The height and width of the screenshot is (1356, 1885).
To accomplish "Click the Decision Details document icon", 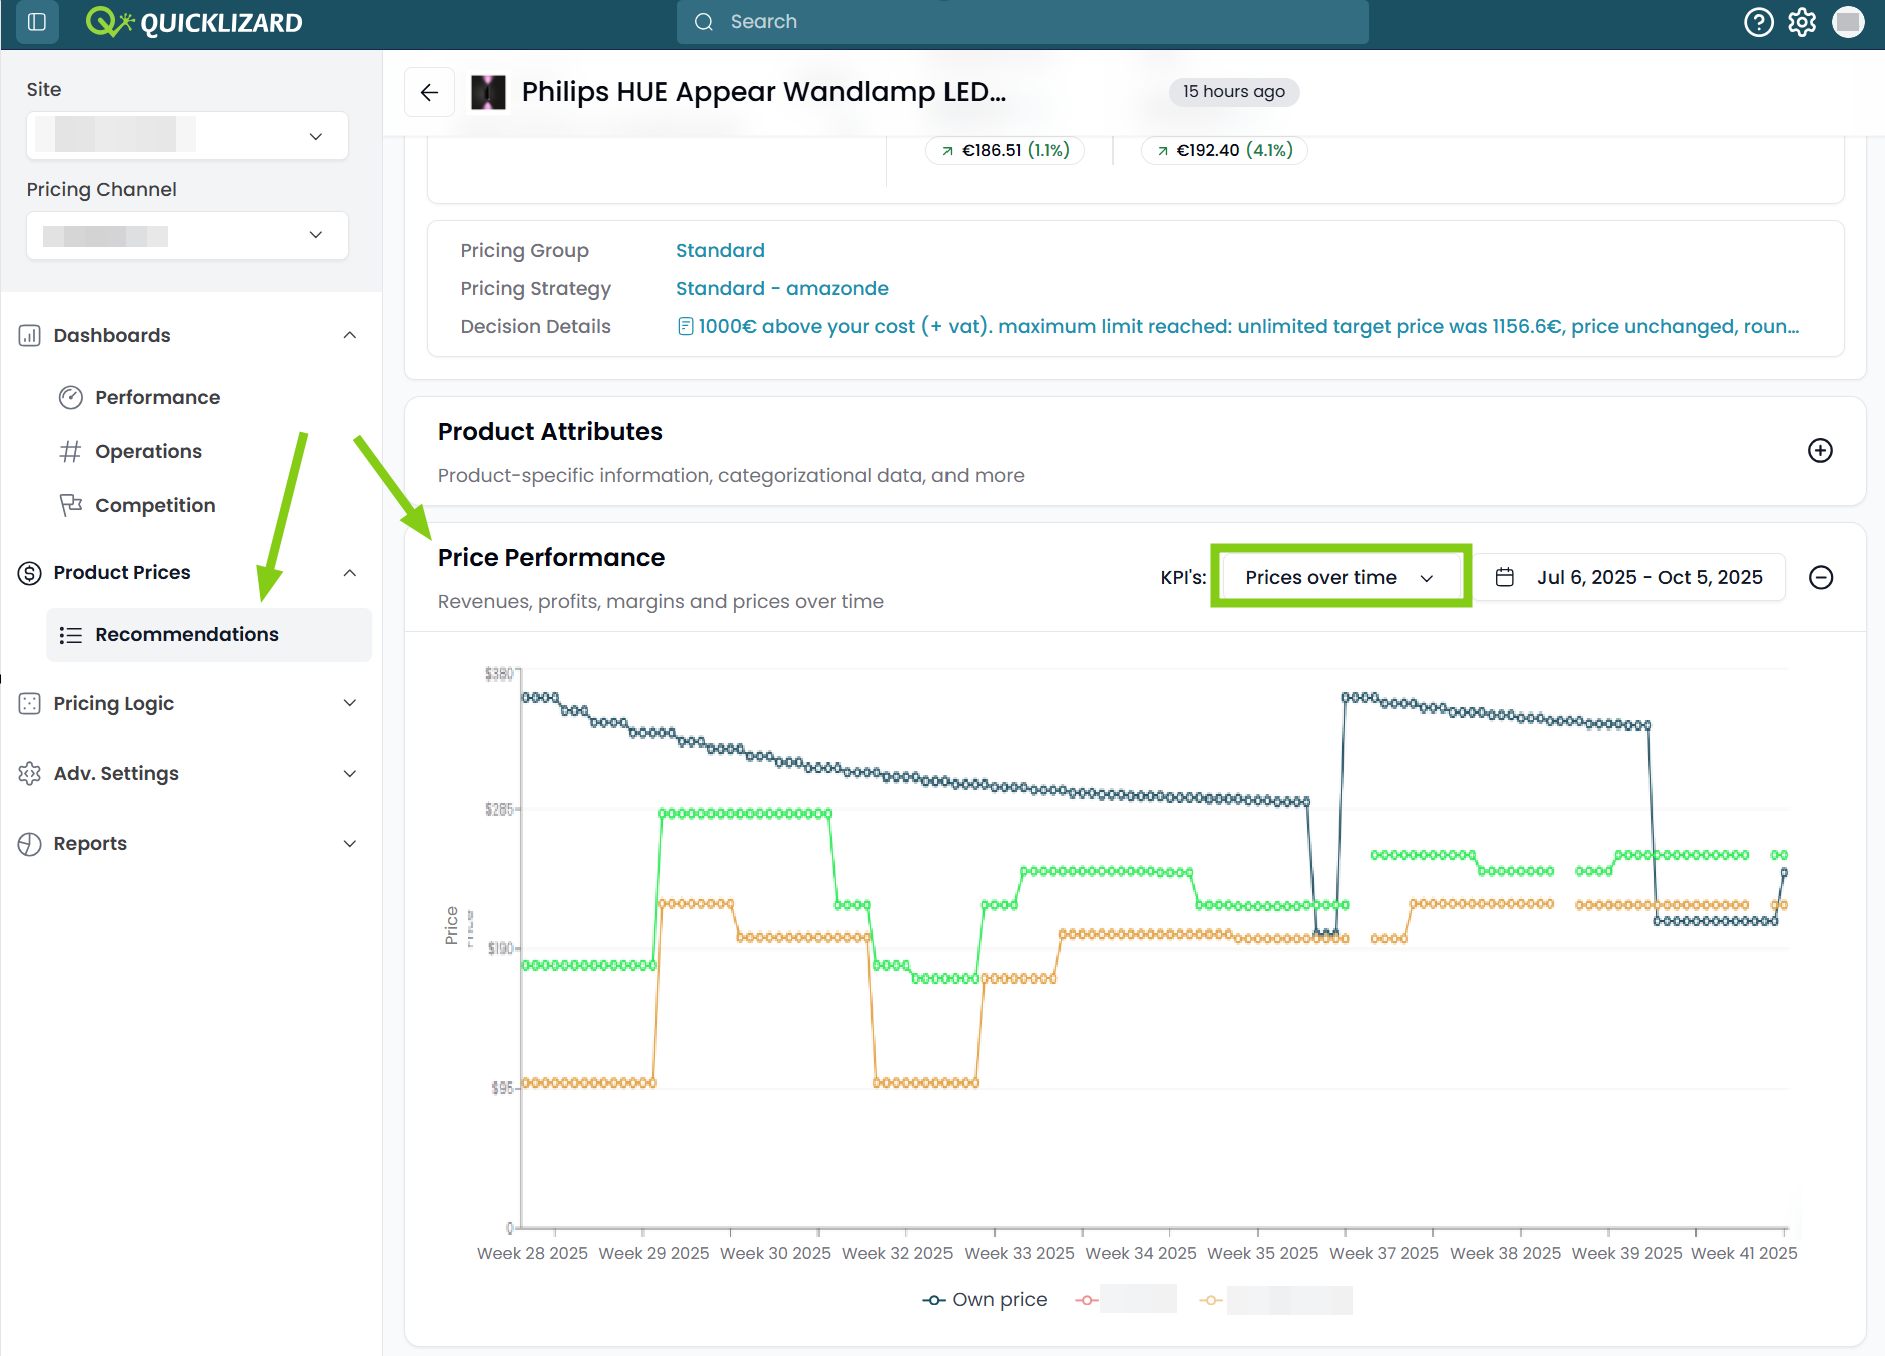I will 686,327.
